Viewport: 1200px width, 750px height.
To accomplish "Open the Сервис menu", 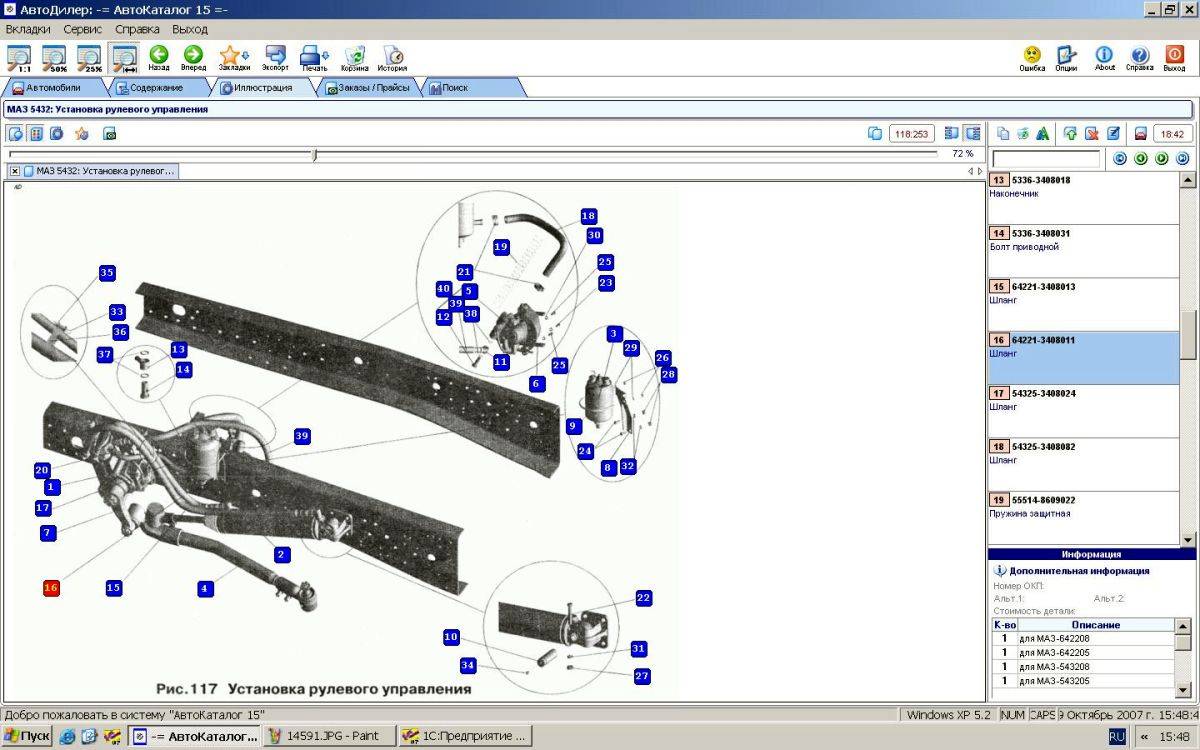I will tap(83, 29).
